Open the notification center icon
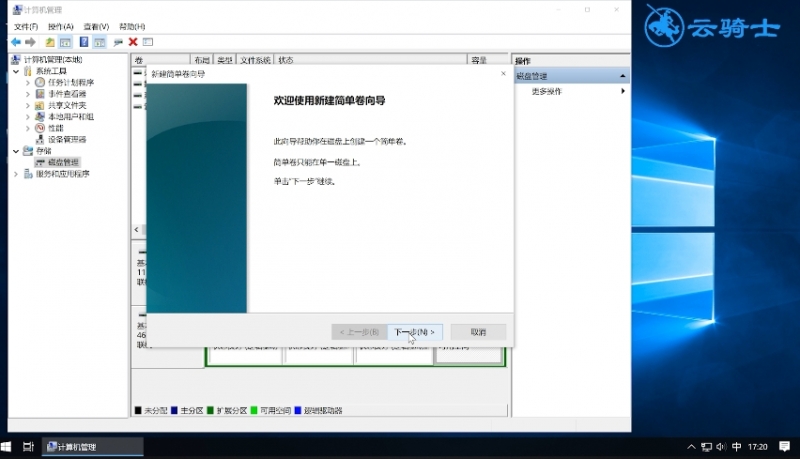The image size is (800, 459). [x=785, y=447]
